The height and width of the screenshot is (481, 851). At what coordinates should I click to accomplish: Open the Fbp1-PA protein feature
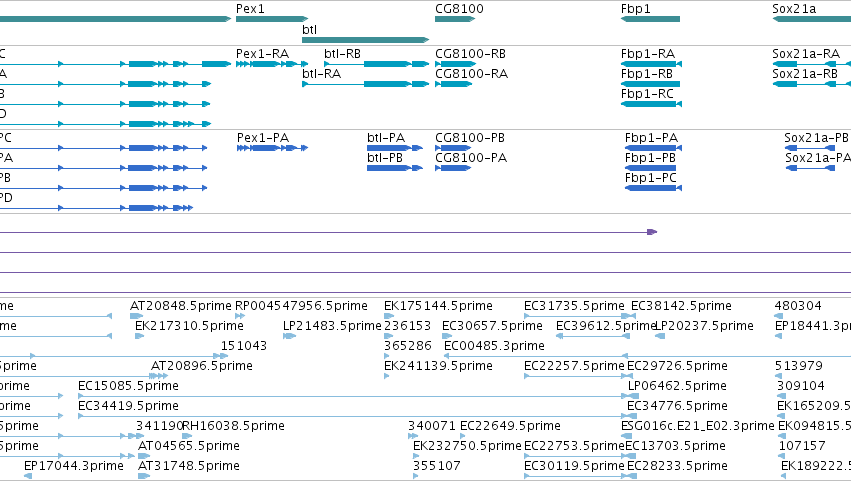651,138
